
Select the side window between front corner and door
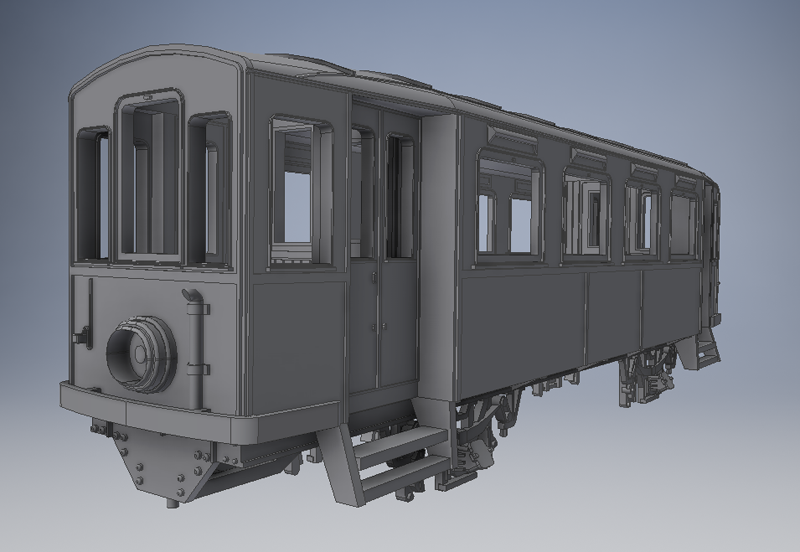tap(301, 190)
